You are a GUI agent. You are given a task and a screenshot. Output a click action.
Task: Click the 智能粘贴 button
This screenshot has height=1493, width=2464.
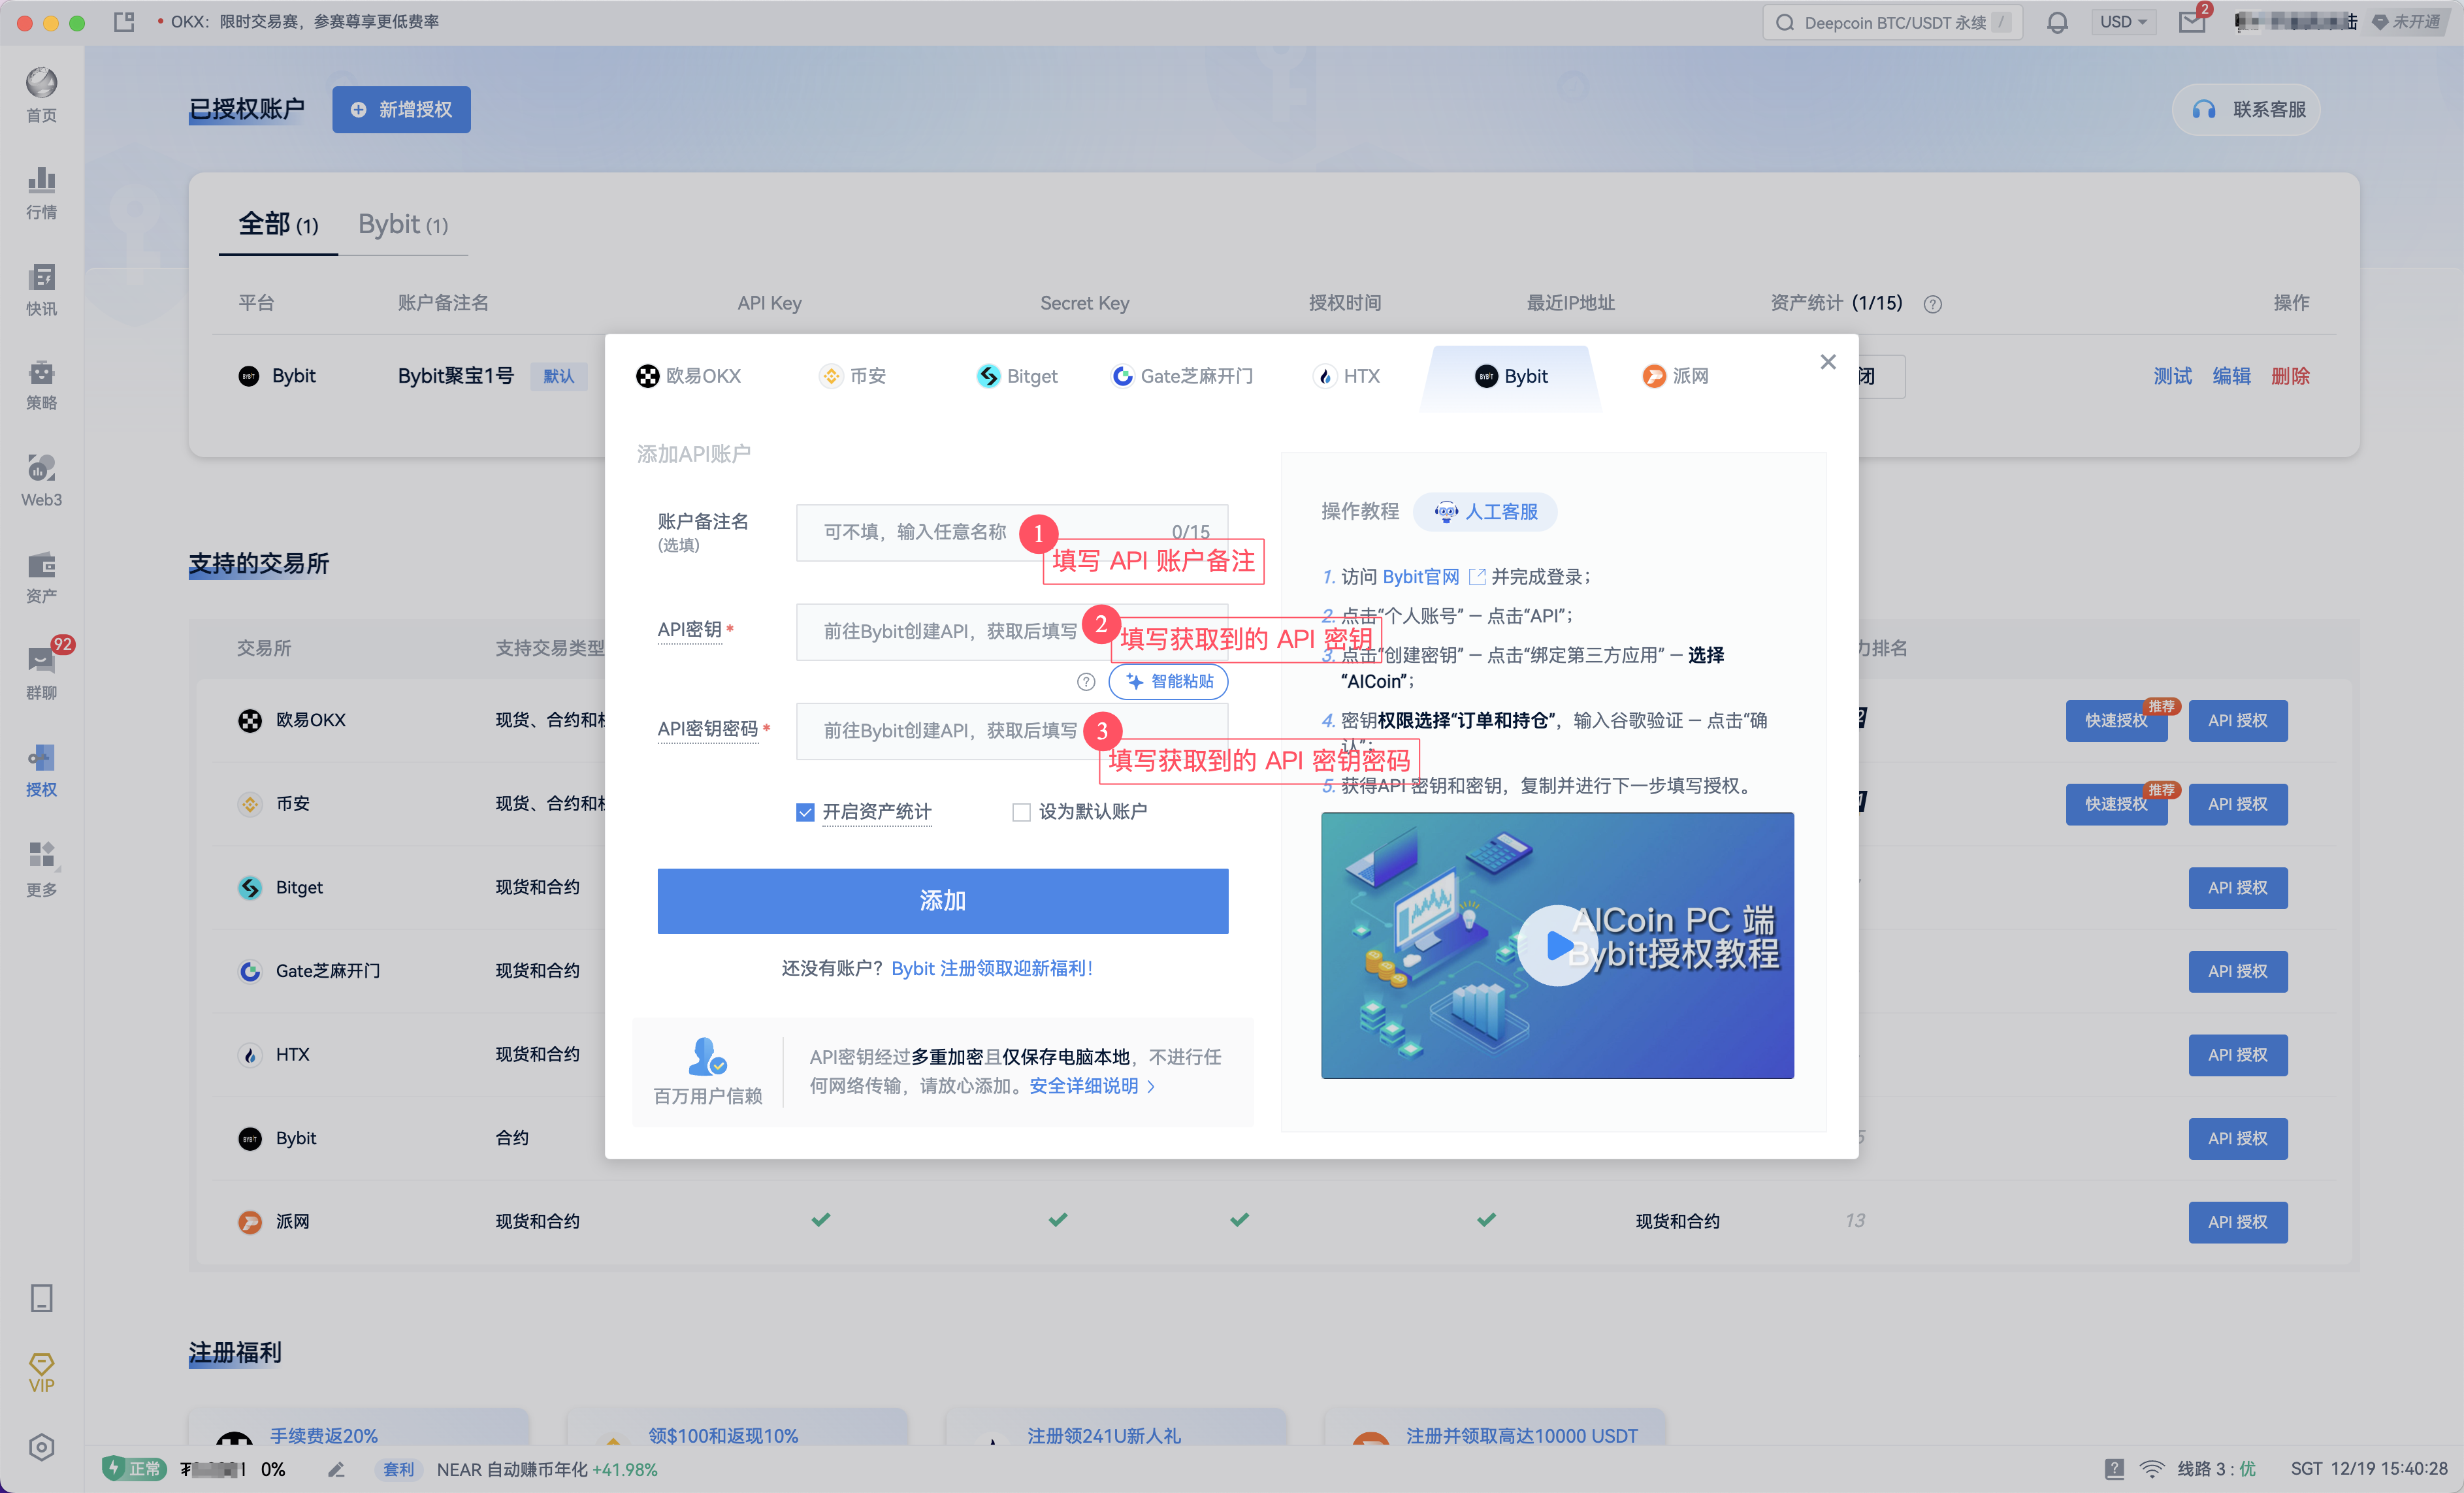(x=1168, y=682)
